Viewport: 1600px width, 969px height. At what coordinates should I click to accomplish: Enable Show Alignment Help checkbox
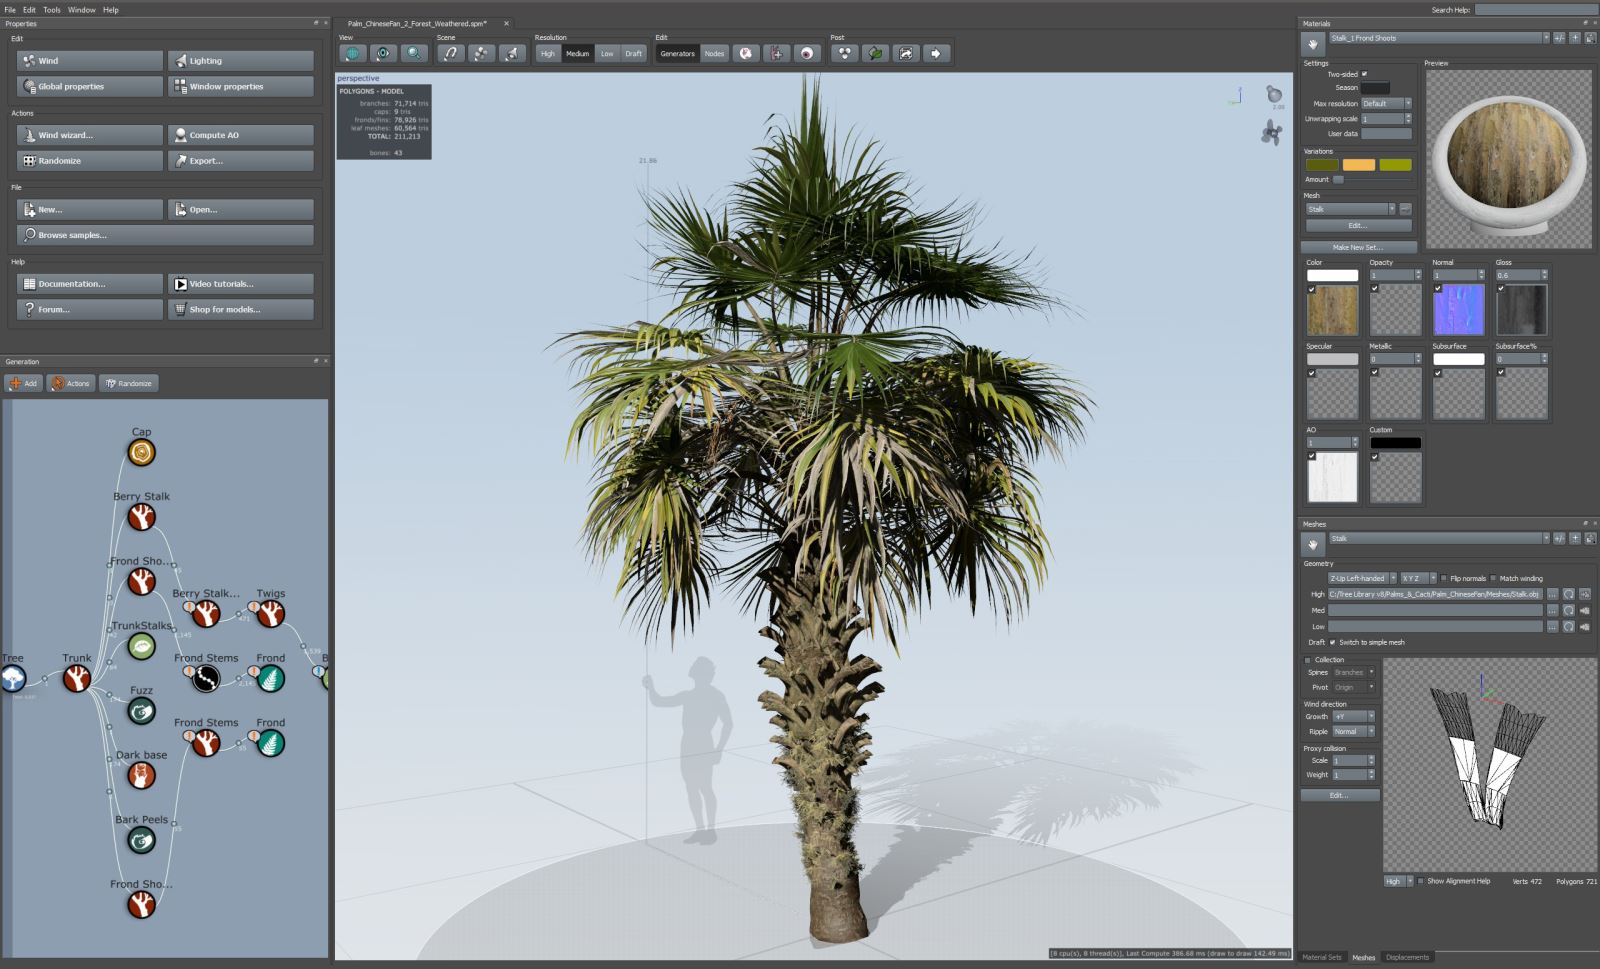[1421, 881]
